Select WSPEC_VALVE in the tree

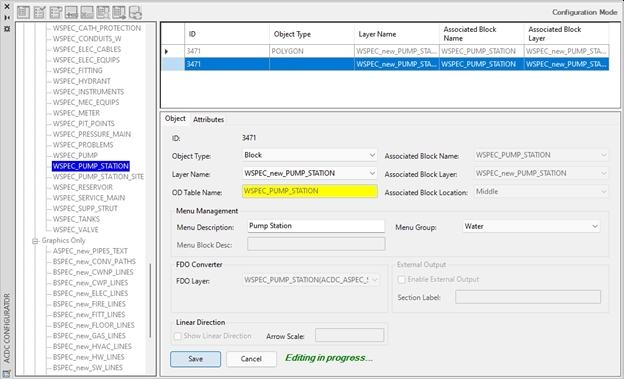tap(76, 230)
